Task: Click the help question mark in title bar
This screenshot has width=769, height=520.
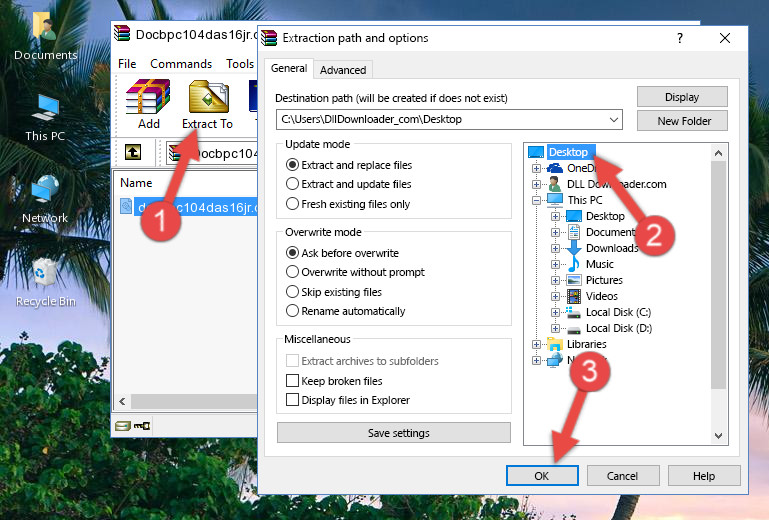Action: (x=680, y=38)
